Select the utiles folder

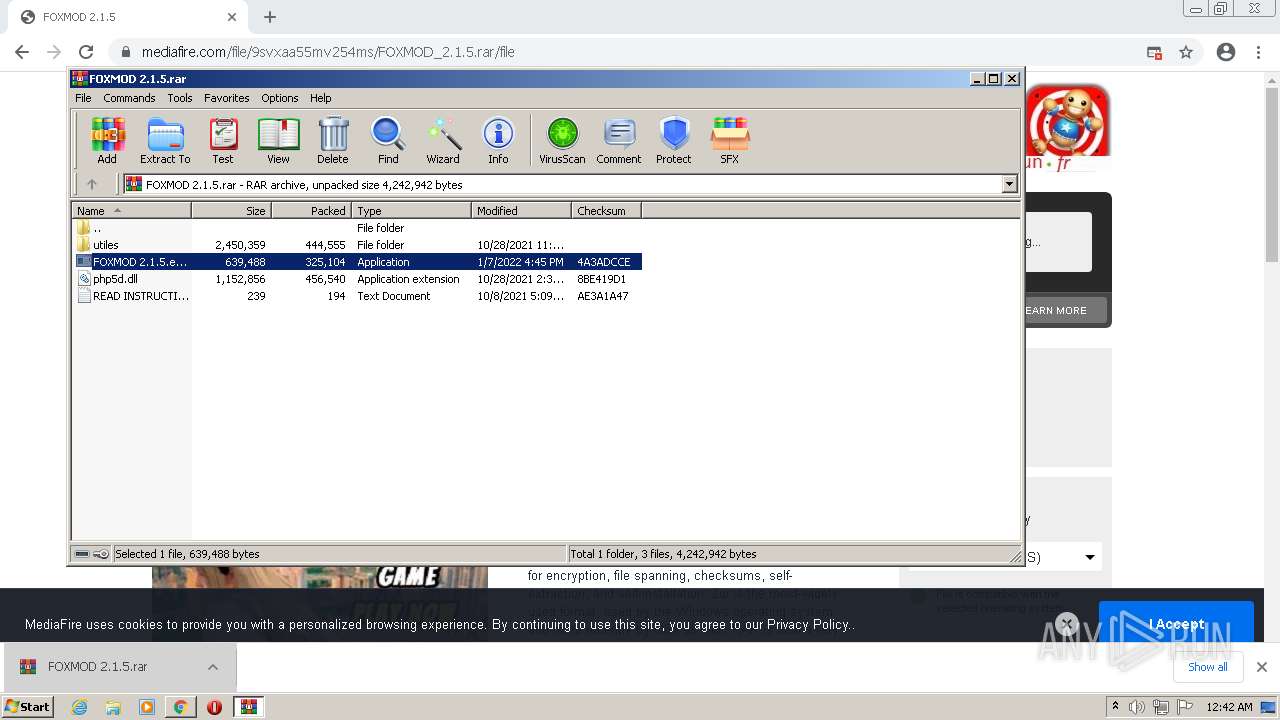coord(357,245)
